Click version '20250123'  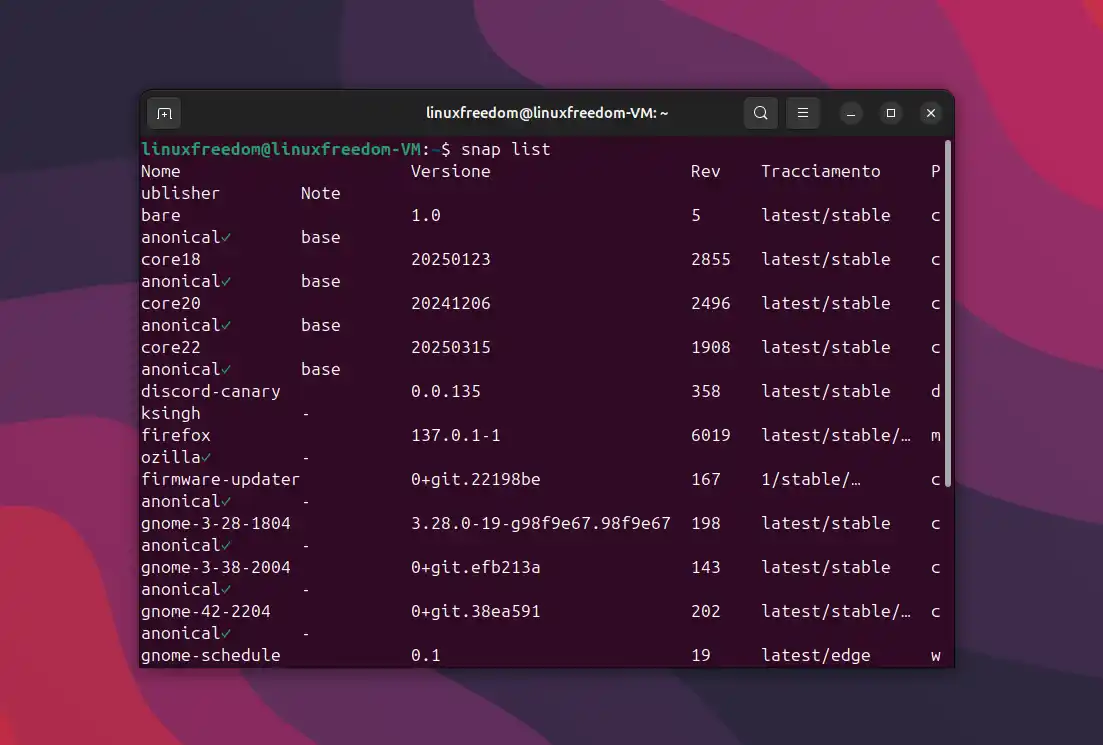click(450, 259)
